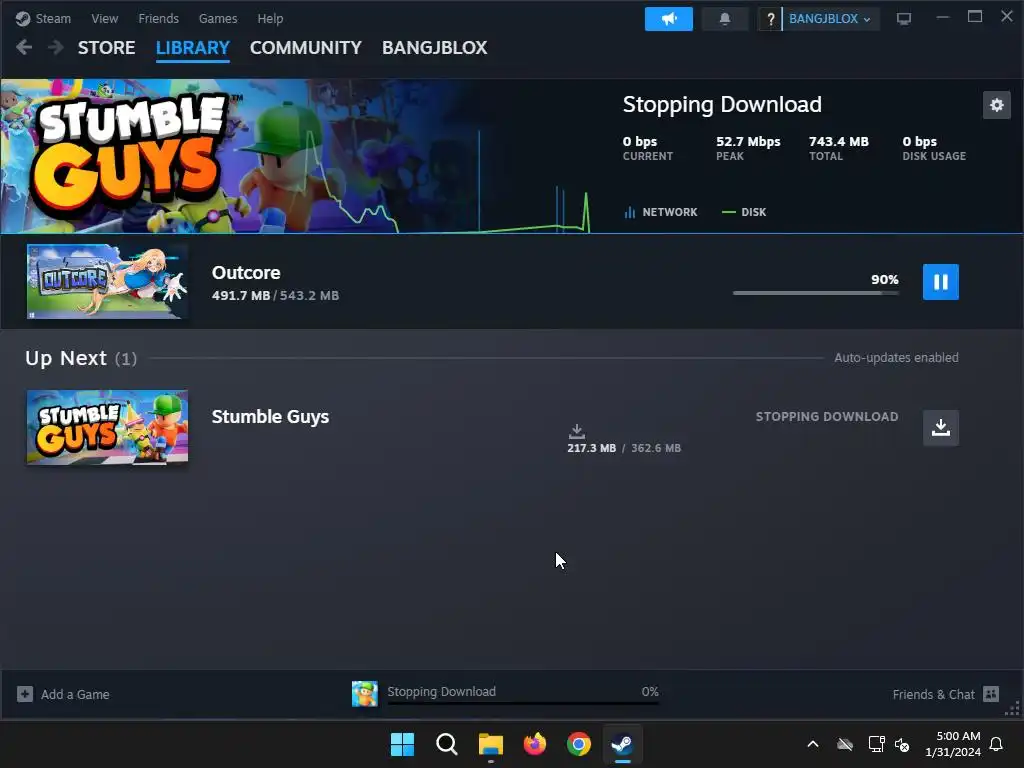
Task: Click the STOPPING DOWNLOAD status text
Action: 827,417
